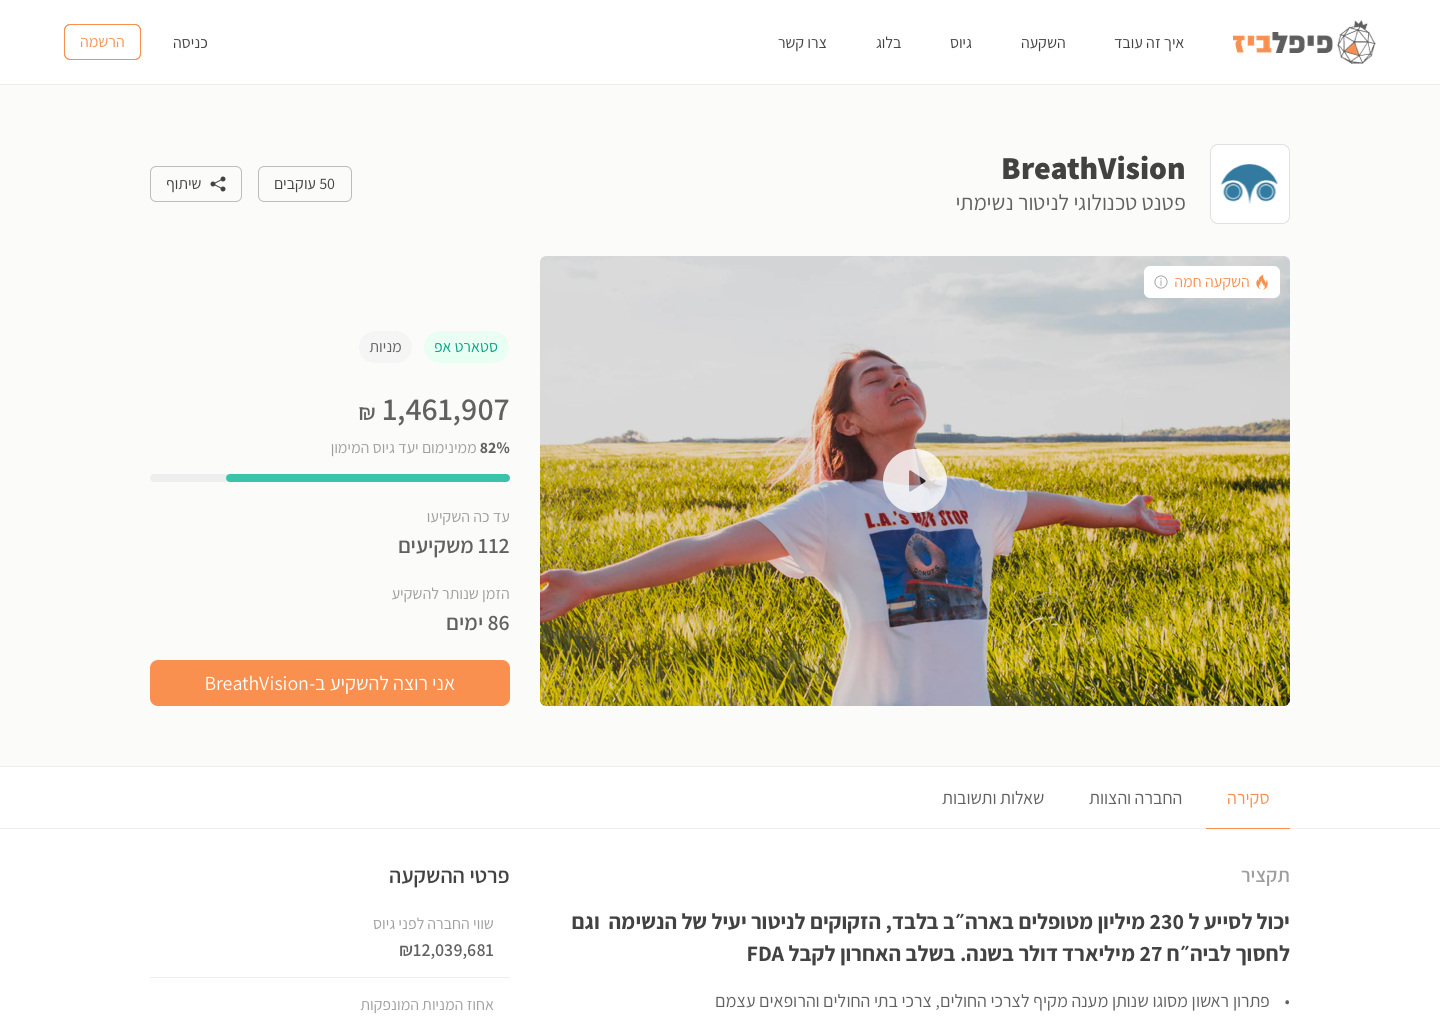This screenshot has height=1025, width=1440.
Task: Open the 50 עוקבים followers button
Action: pos(305,184)
